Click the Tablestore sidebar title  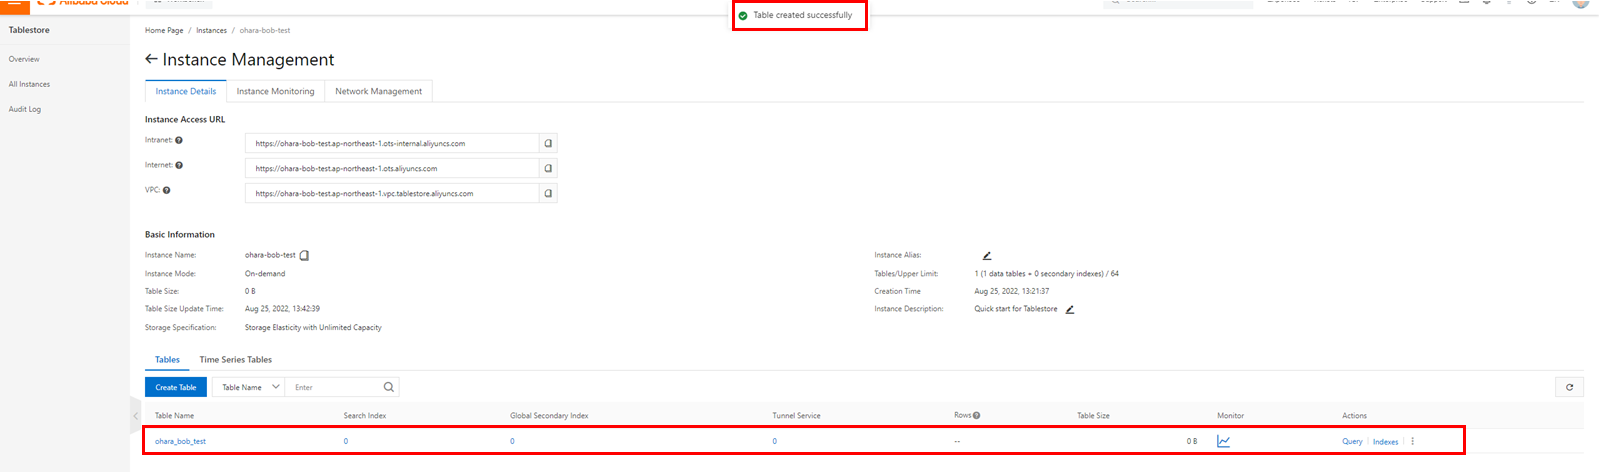click(x=29, y=30)
